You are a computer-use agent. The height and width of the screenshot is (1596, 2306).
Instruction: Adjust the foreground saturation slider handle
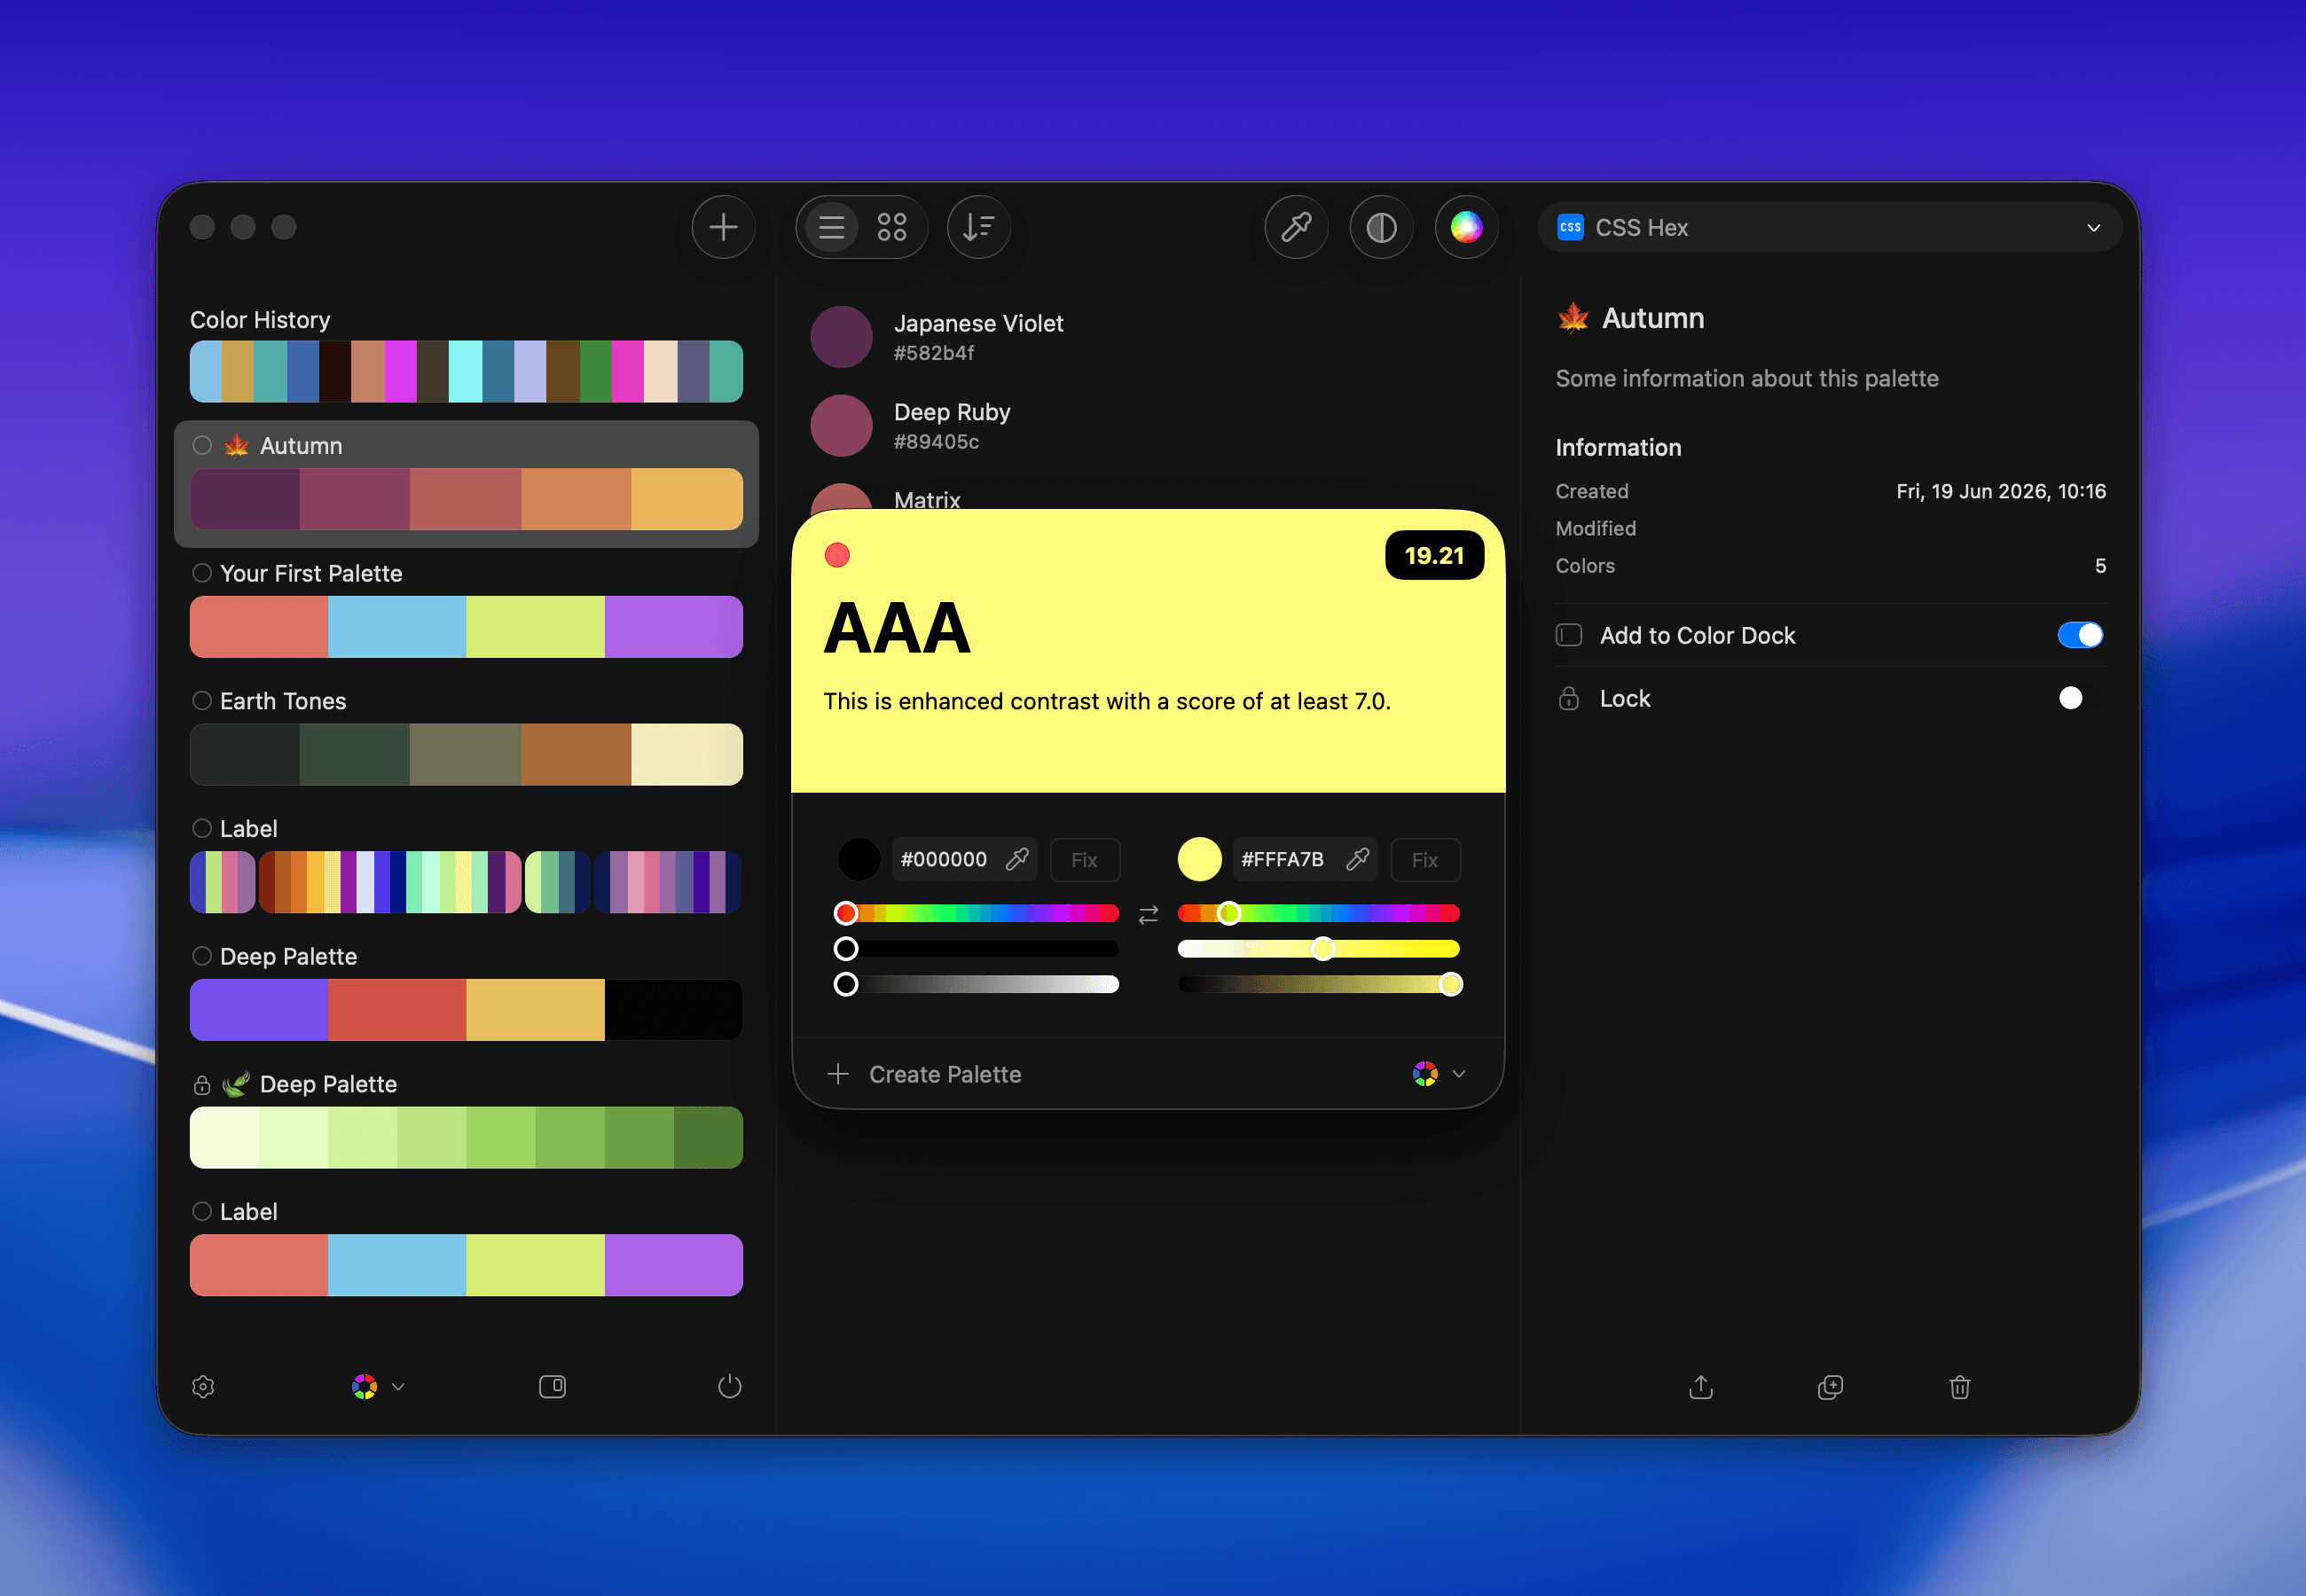tap(846, 949)
